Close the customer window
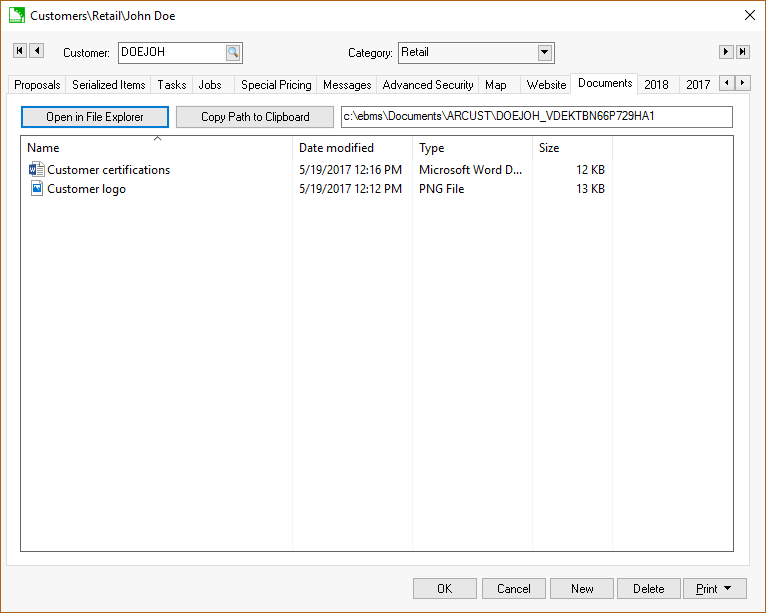This screenshot has width=766, height=613. pyautogui.click(x=750, y=15)
